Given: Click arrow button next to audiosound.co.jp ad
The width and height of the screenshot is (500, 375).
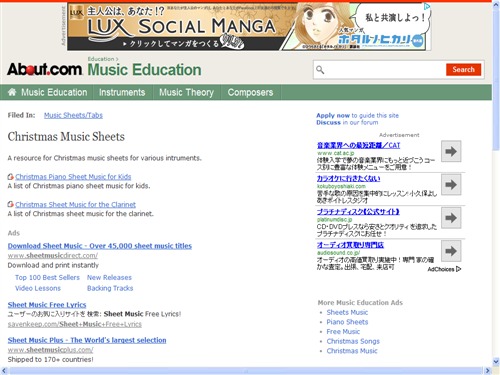Looking at the screenshot, I should (x=451, y=251).
